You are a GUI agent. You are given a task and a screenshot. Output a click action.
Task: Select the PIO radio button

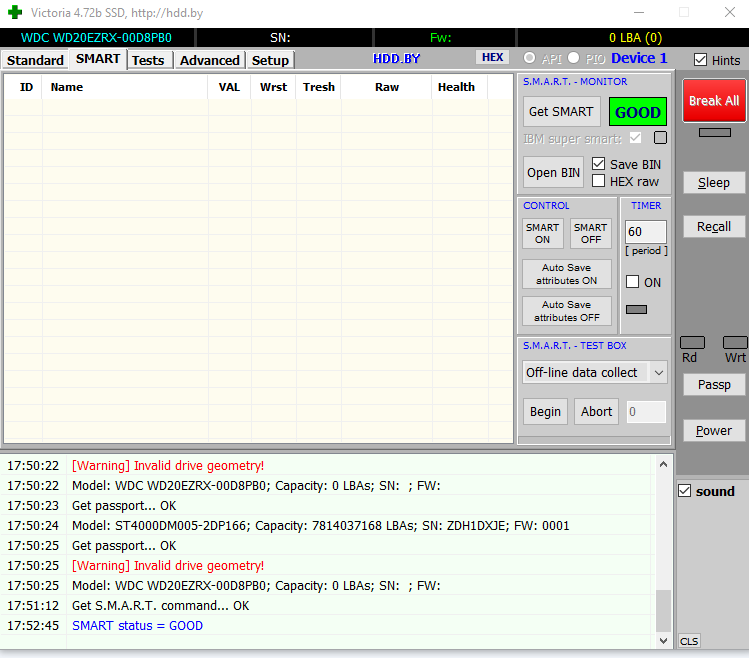(574, 59)
